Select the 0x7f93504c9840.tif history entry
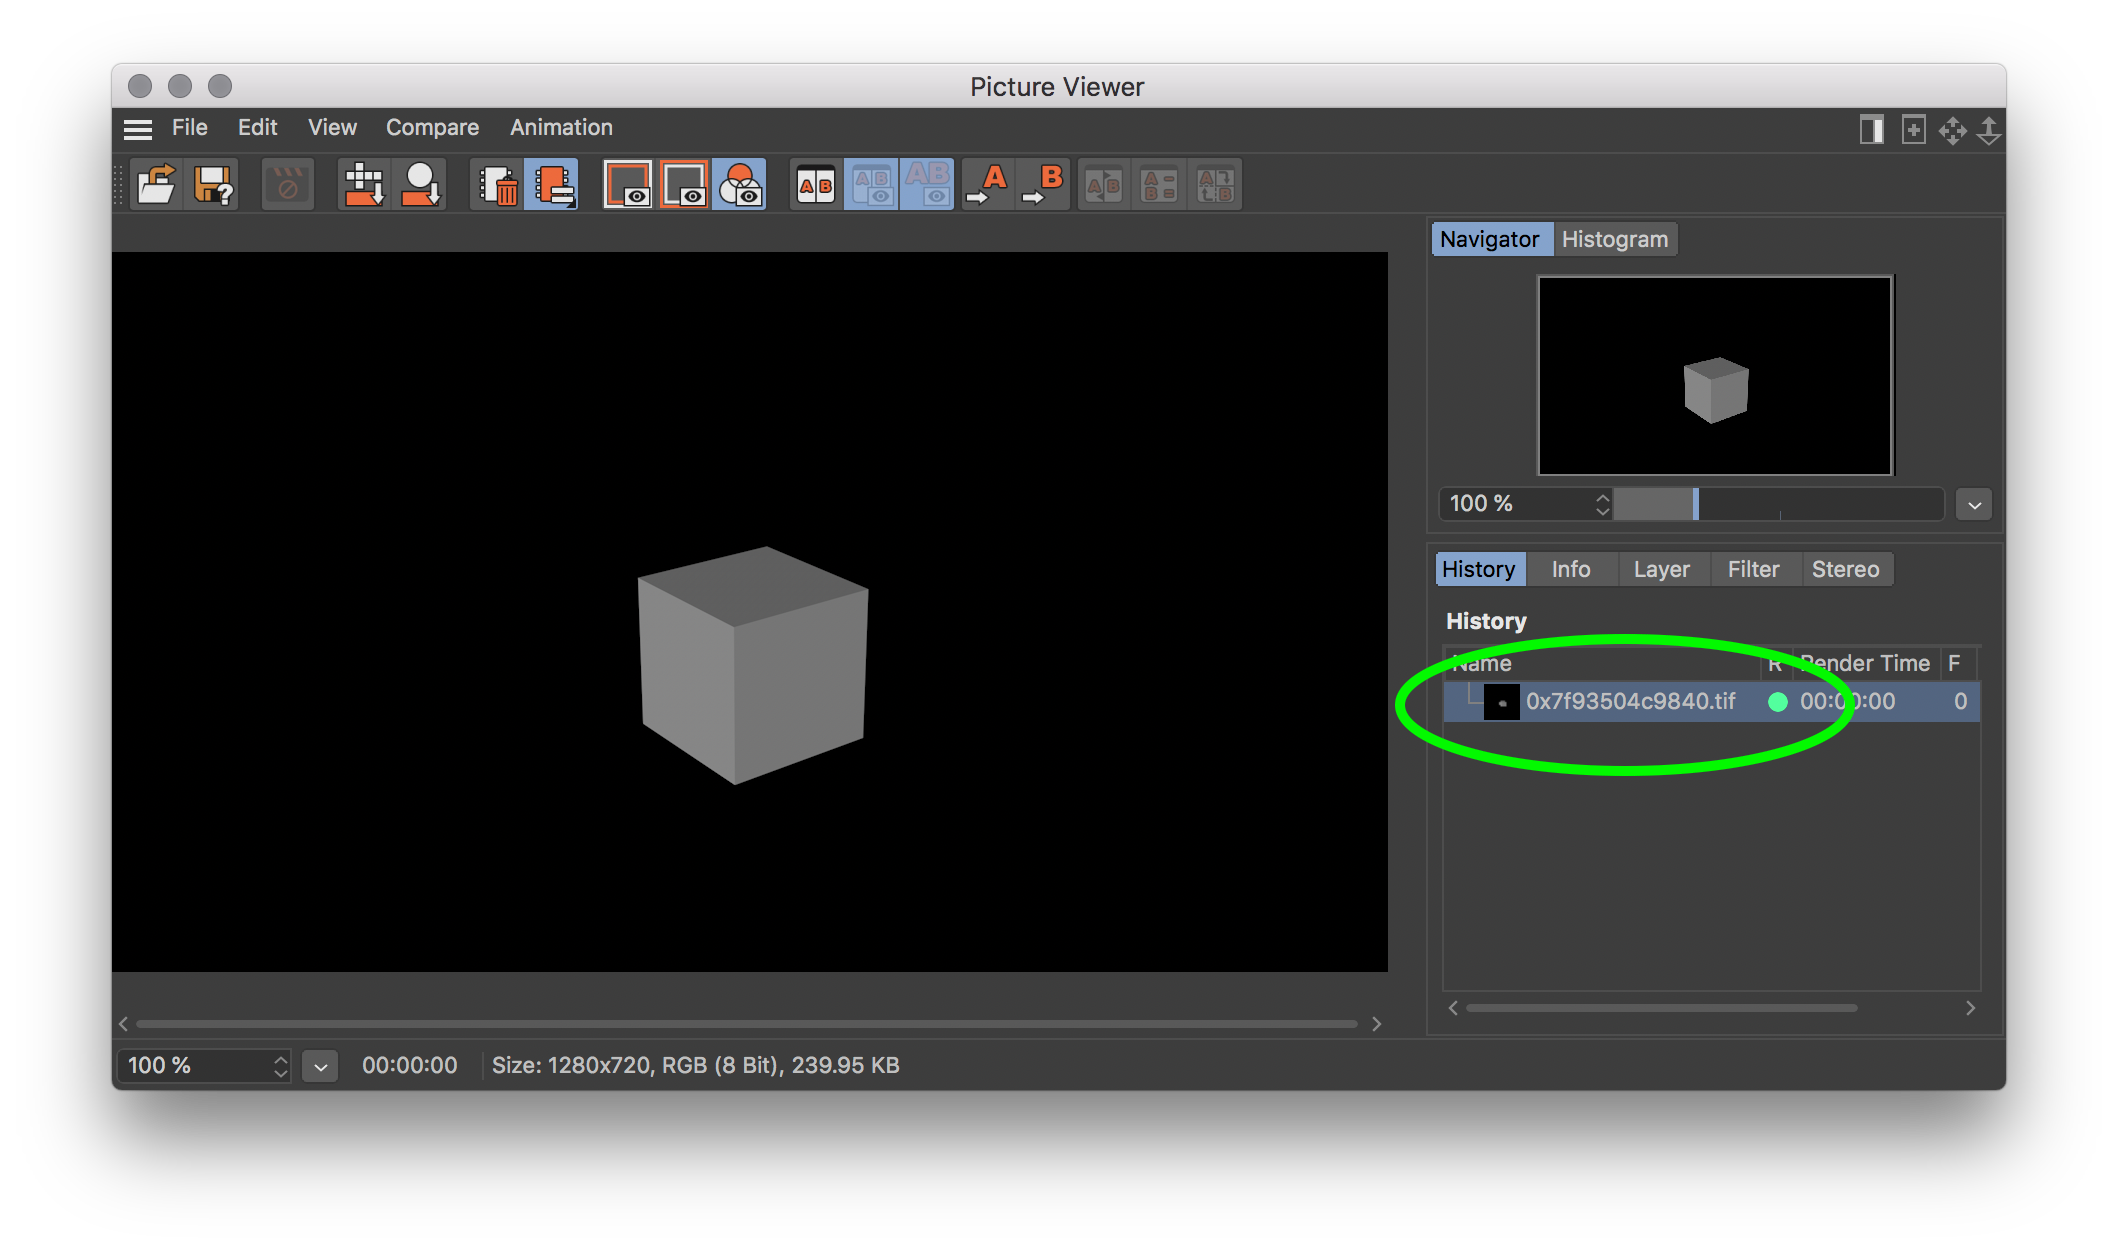The width and height of the screenshot is (2118, 1250). [1711, 702]
